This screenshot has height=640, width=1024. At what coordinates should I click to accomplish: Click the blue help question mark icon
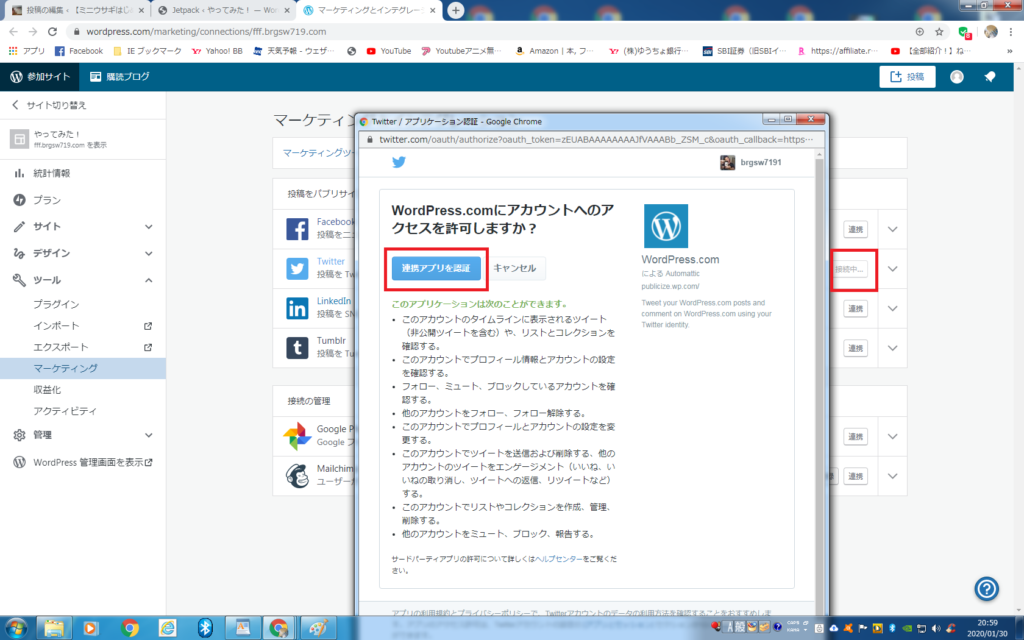[x=986, y=589]
